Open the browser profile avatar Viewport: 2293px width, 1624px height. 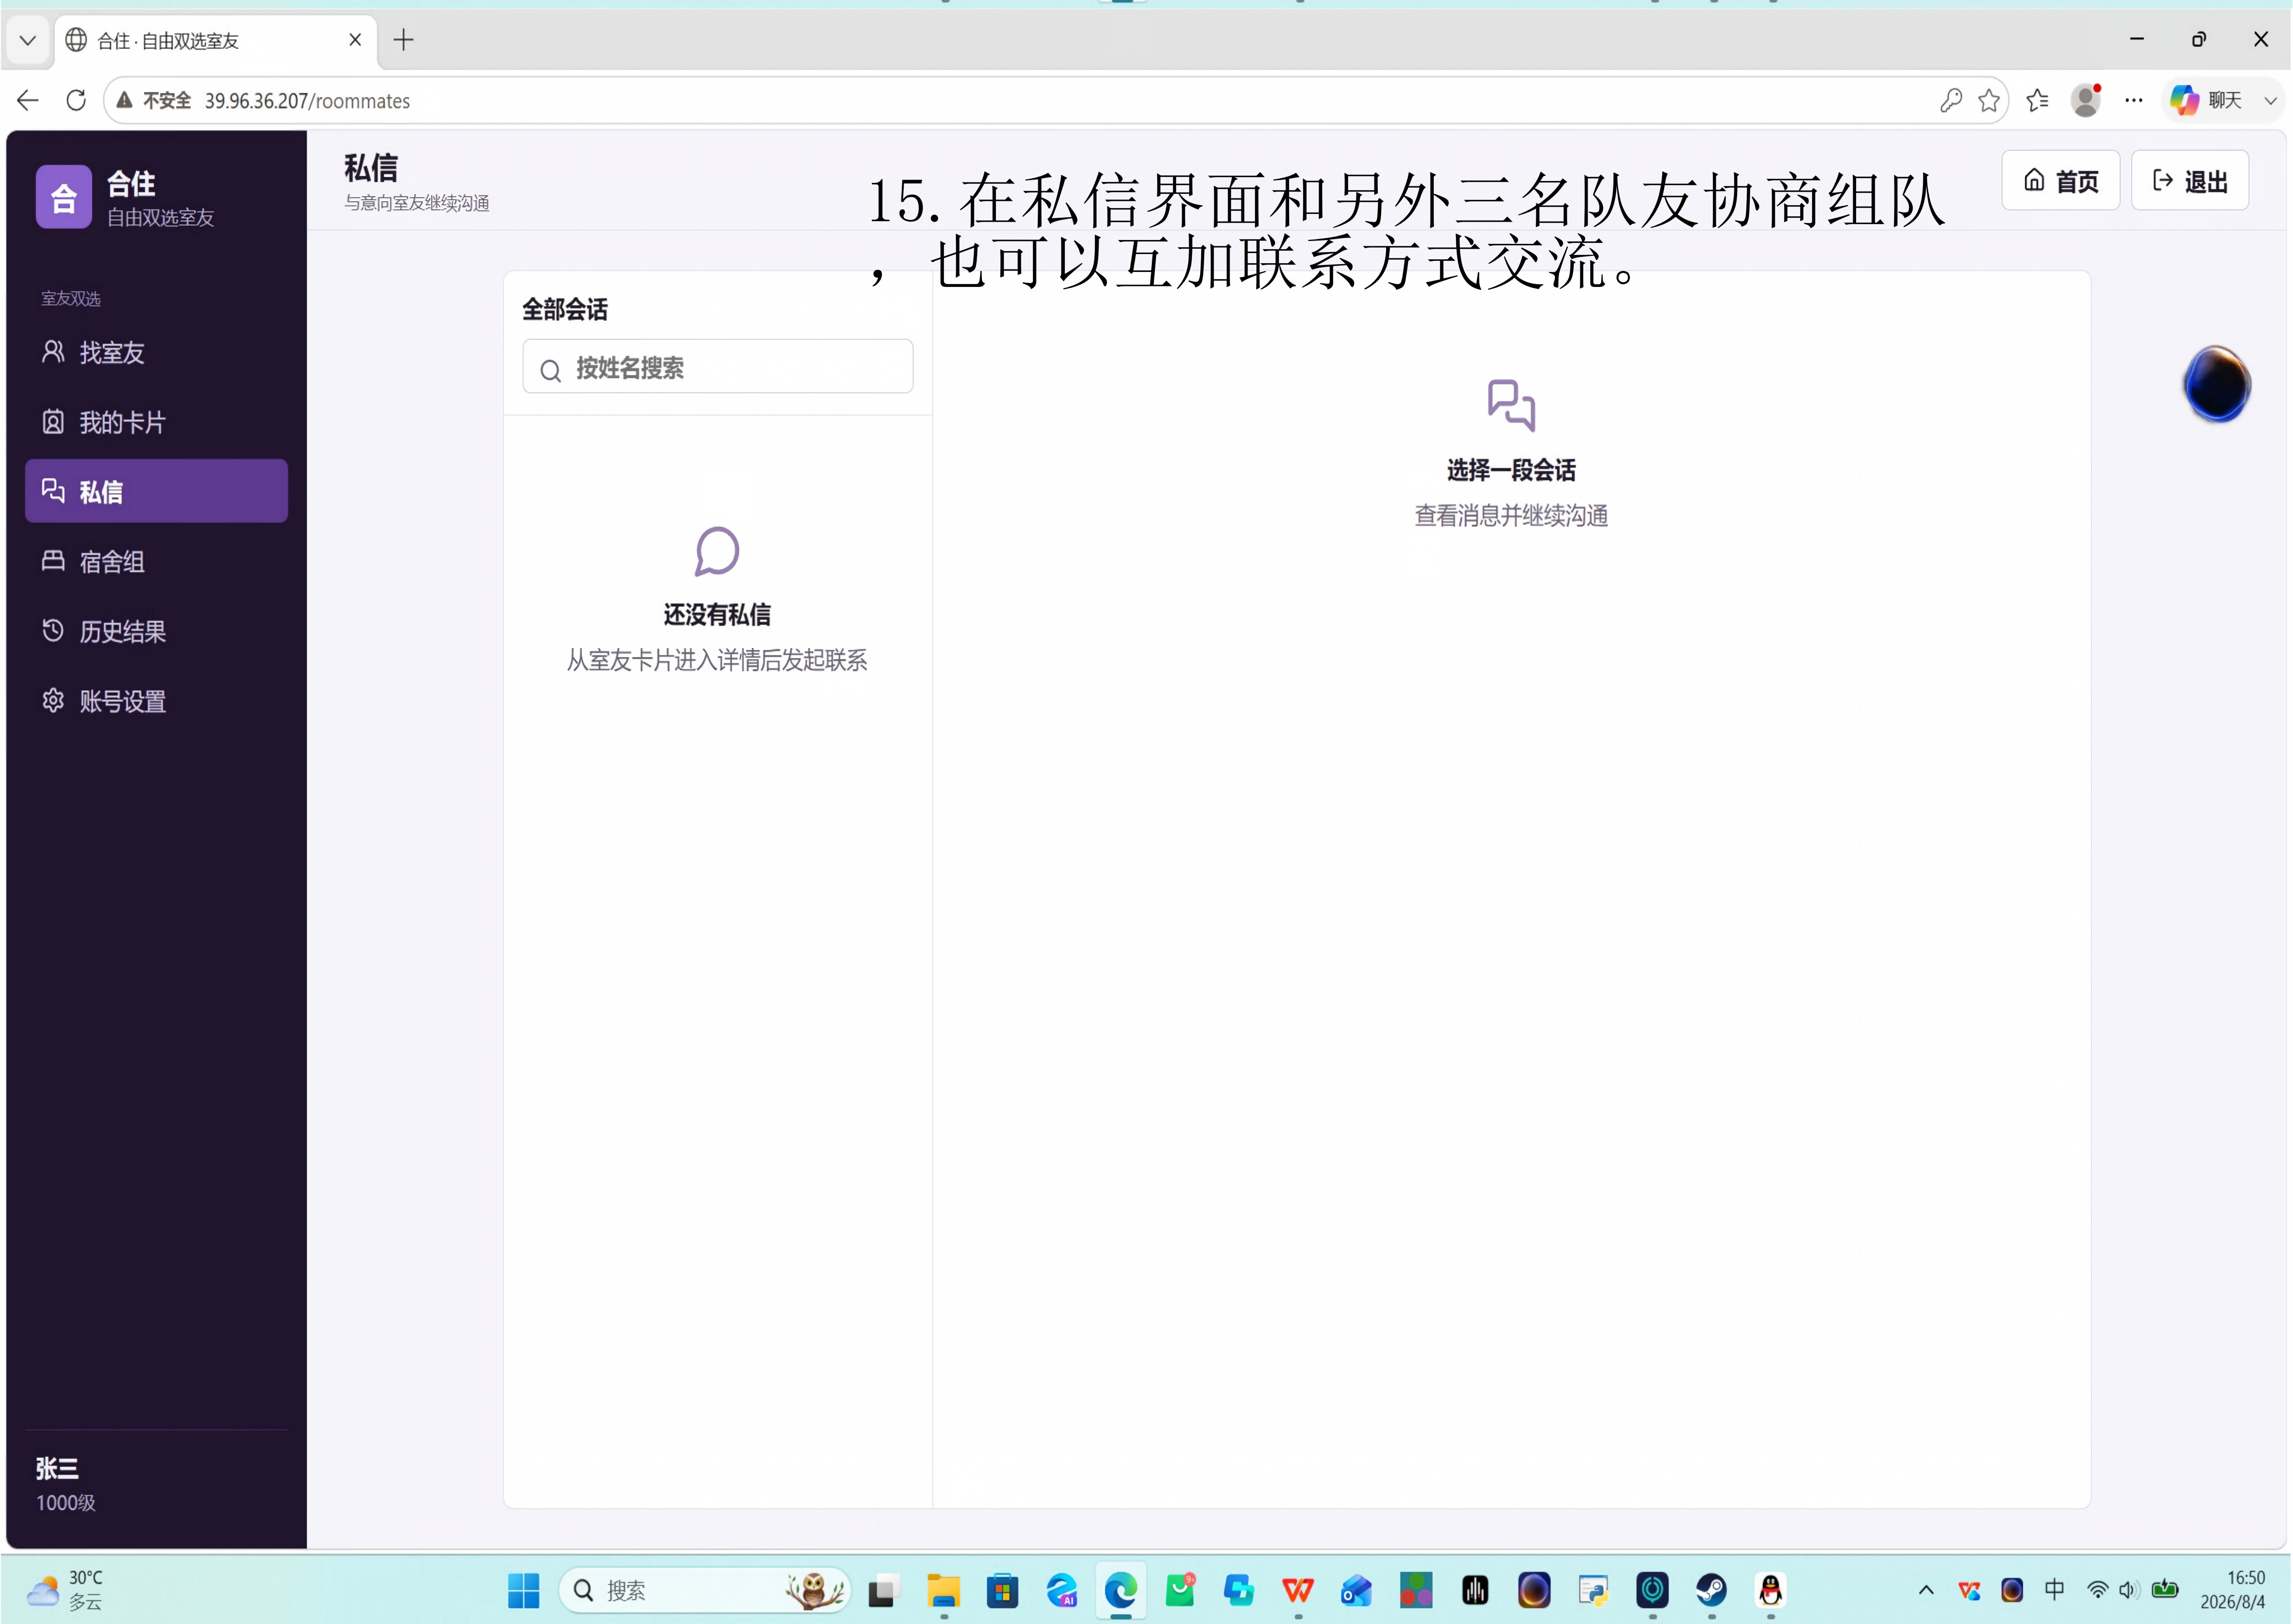point(2086,100)
